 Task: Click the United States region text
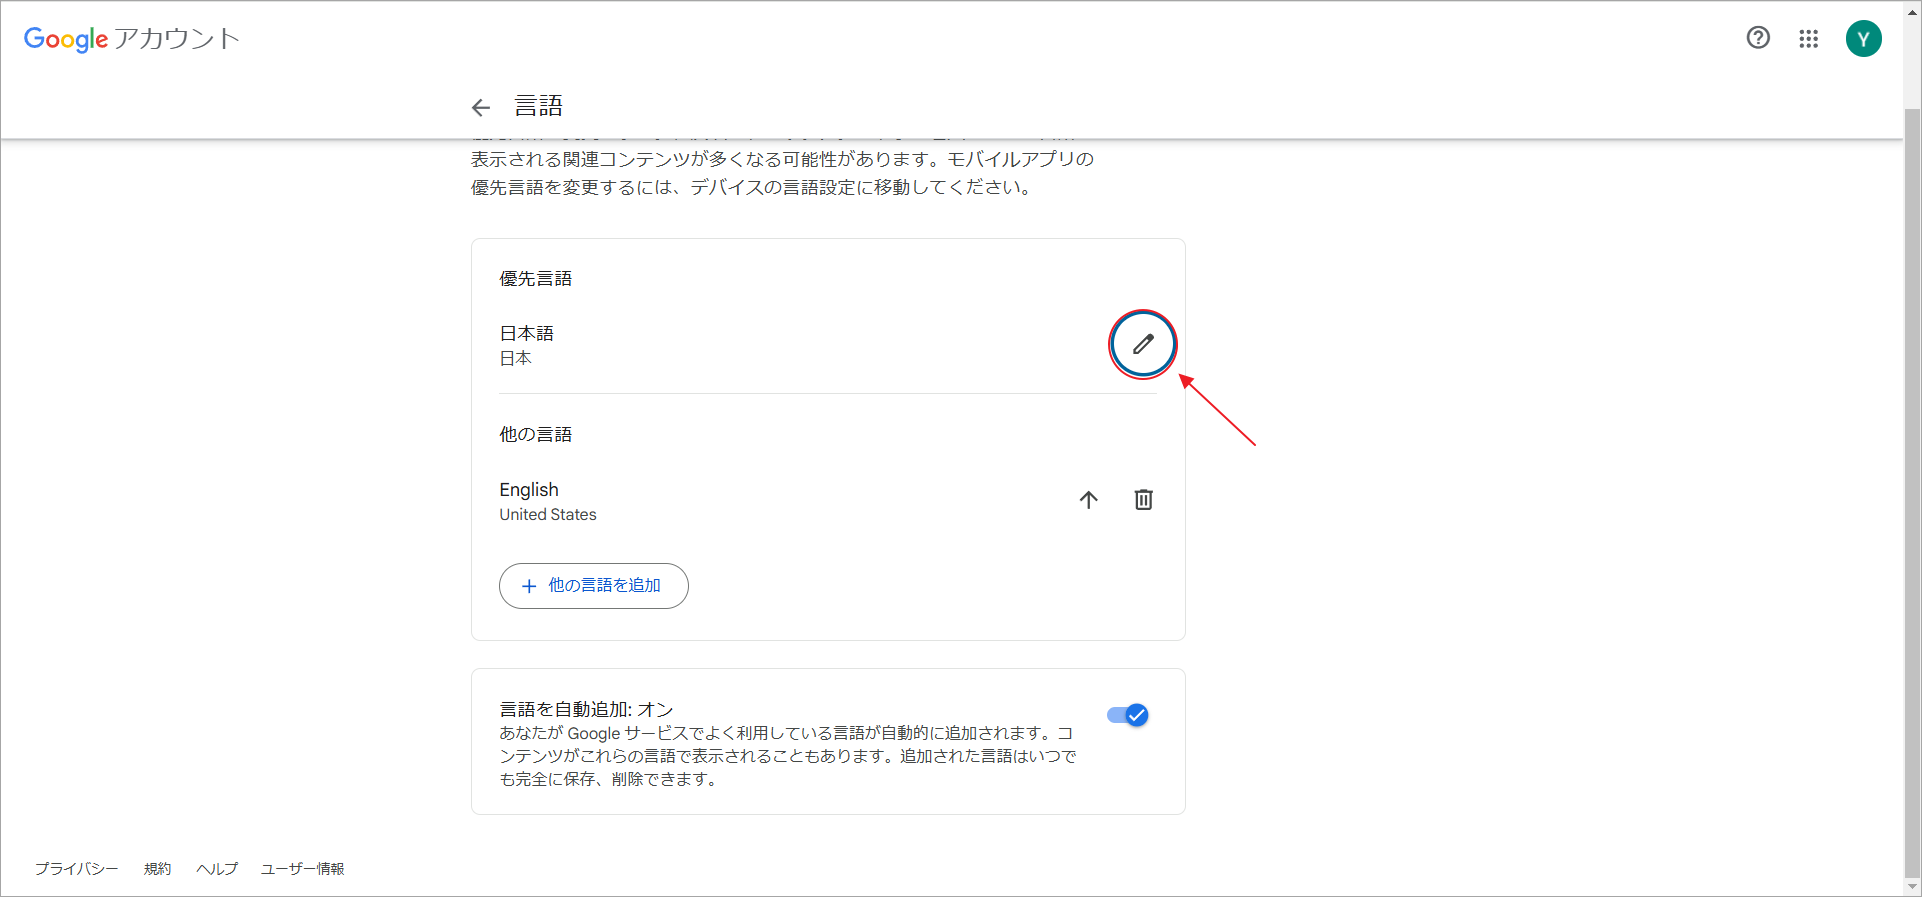tap(548, 515)
